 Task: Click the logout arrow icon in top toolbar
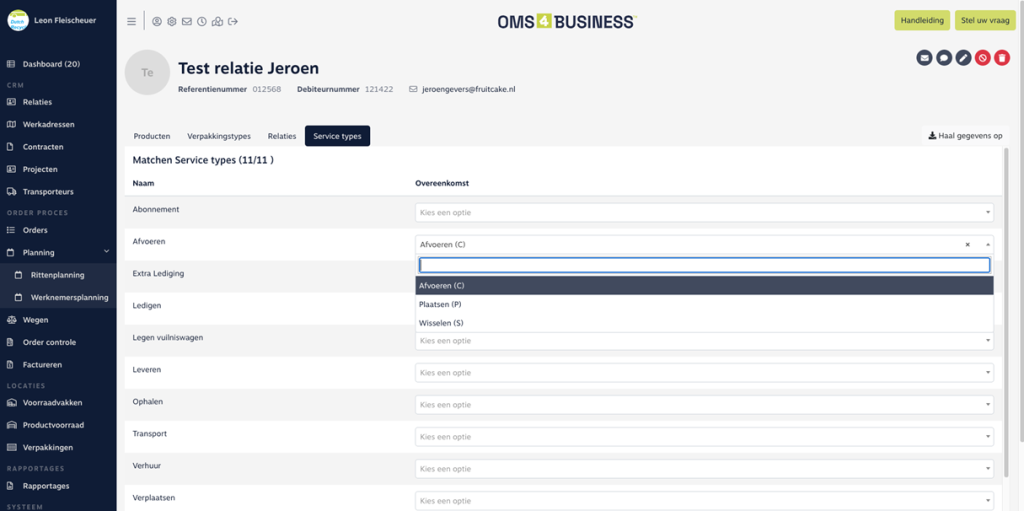233,21
